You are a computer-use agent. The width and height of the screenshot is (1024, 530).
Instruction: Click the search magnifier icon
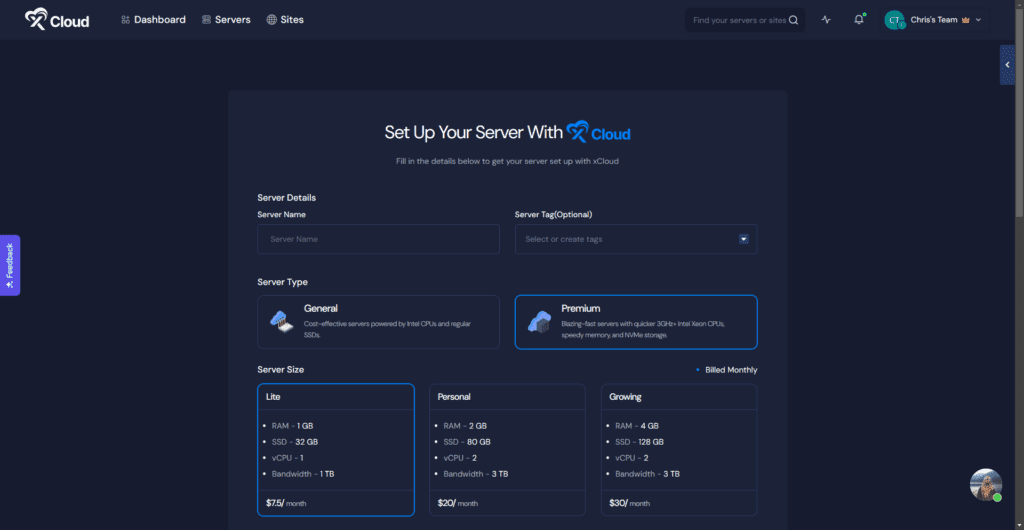click(x=794, y=20)
